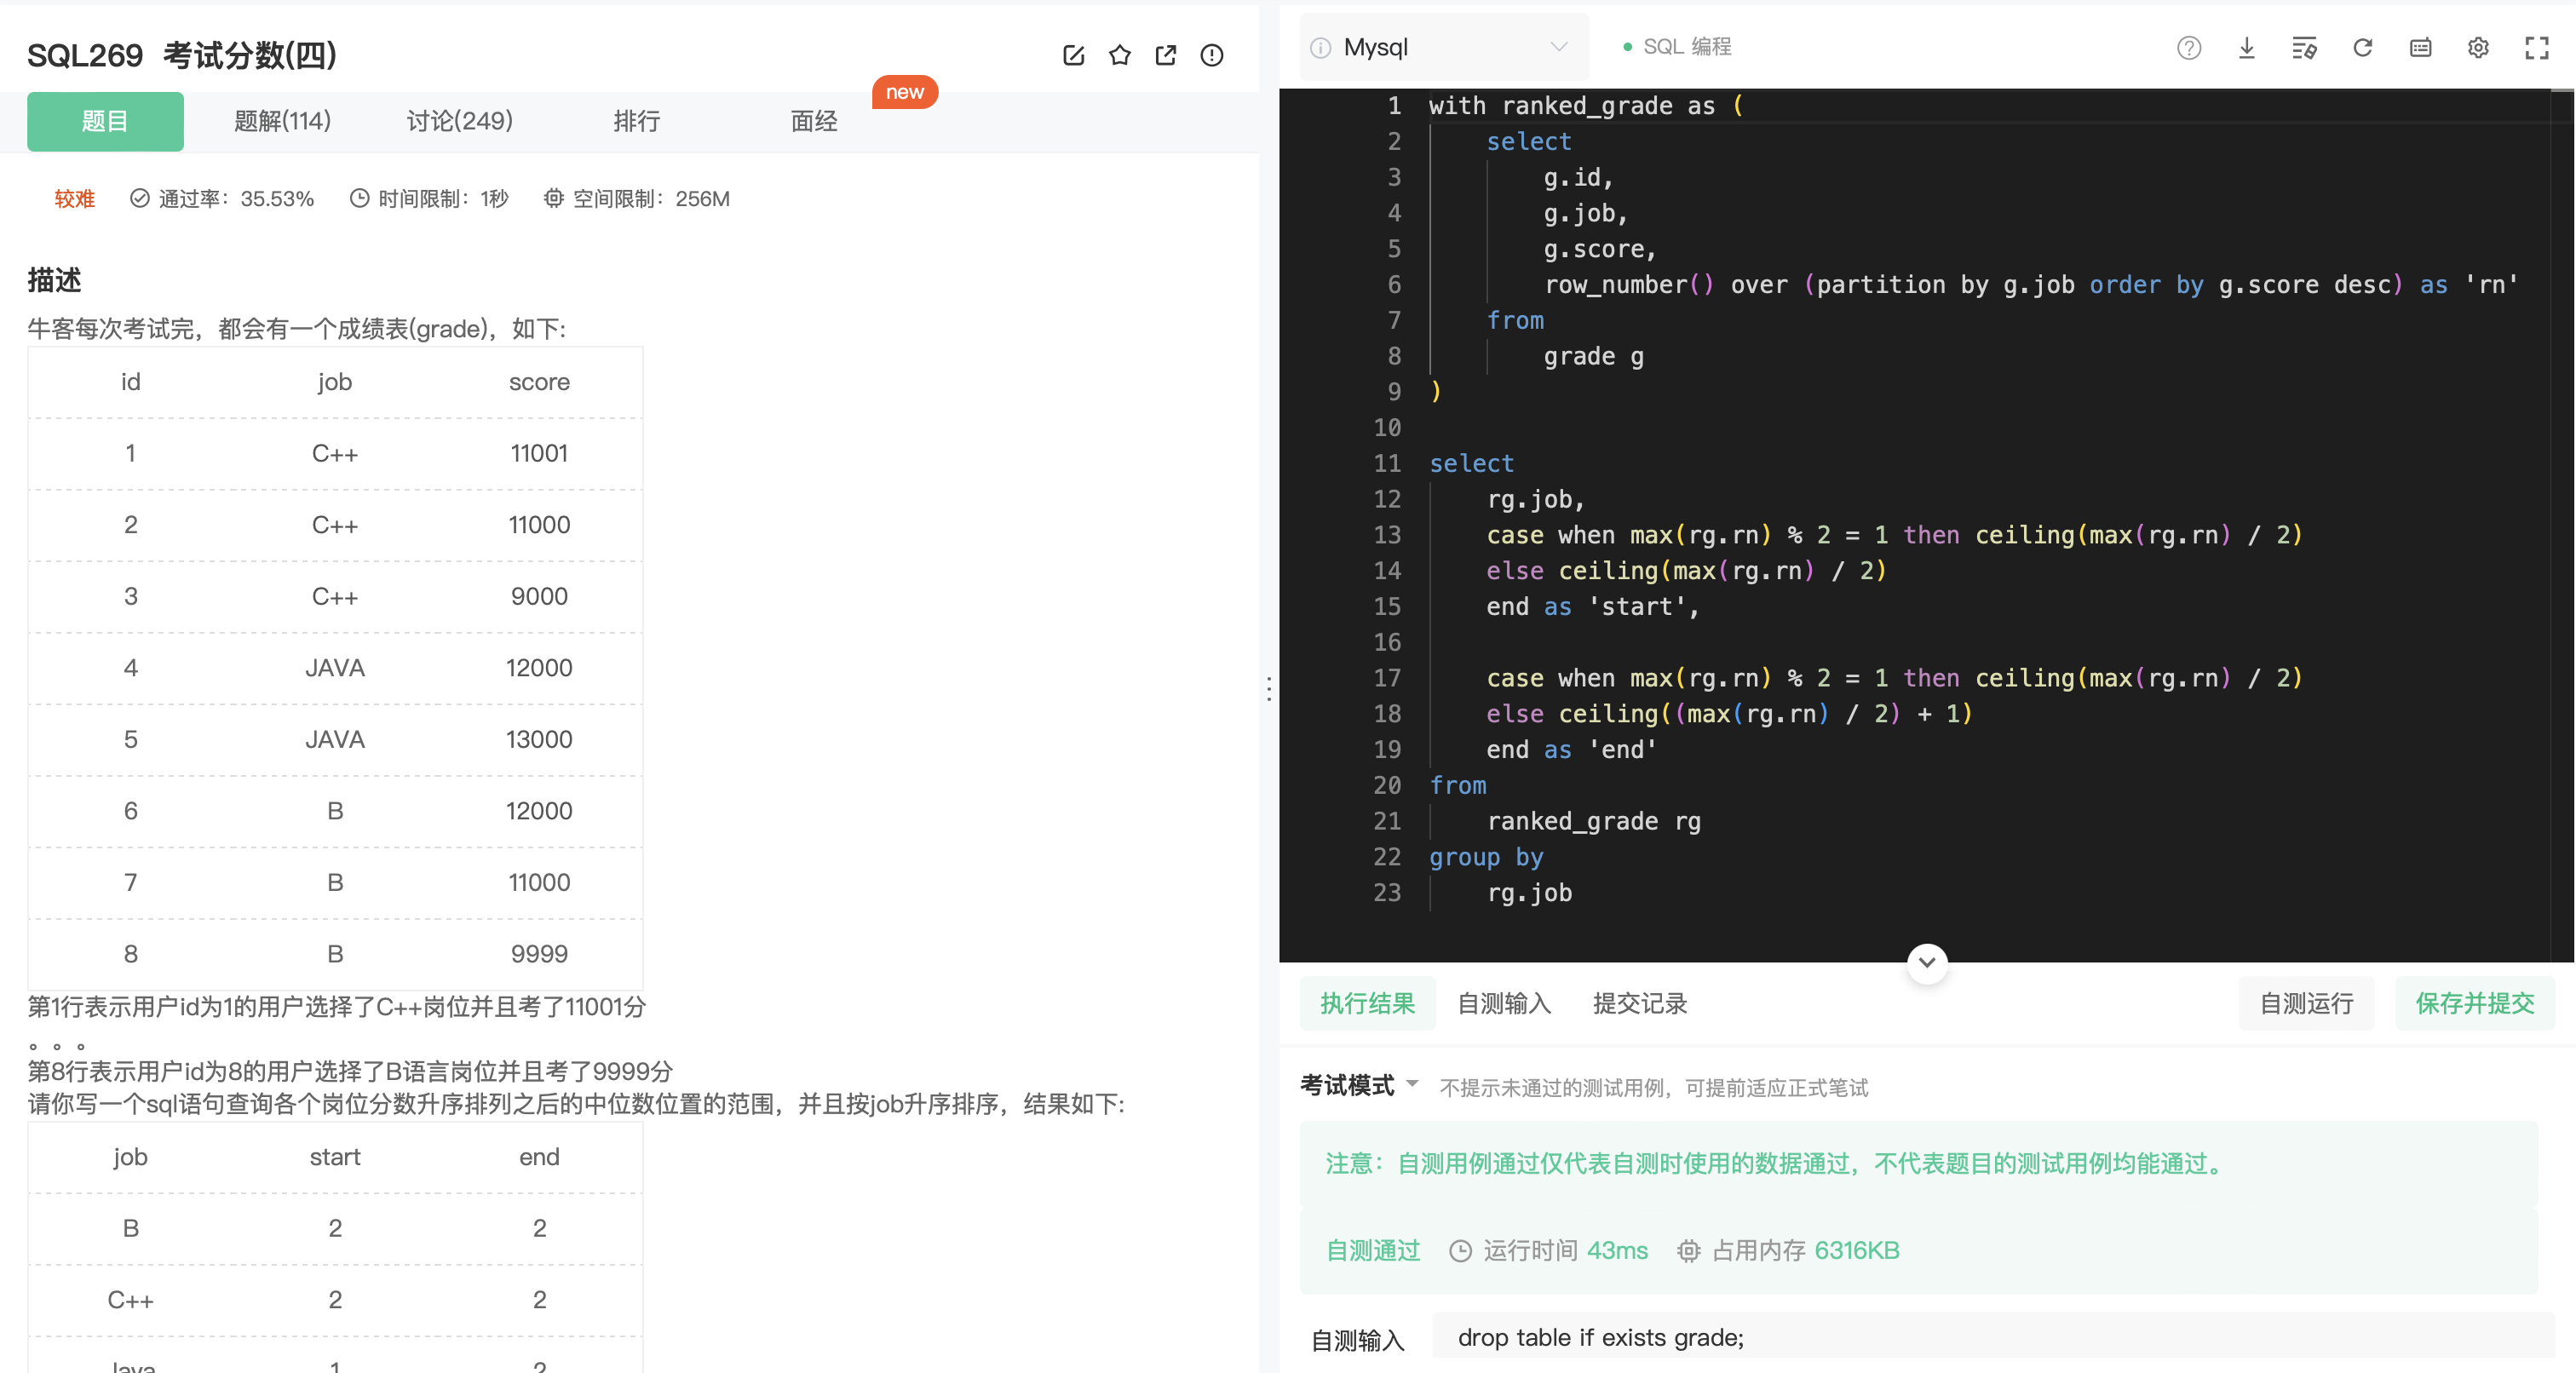Click the 自测输入 text field
The height and width of the screenshot is (1373, 2576).
coord(1990,1337)
